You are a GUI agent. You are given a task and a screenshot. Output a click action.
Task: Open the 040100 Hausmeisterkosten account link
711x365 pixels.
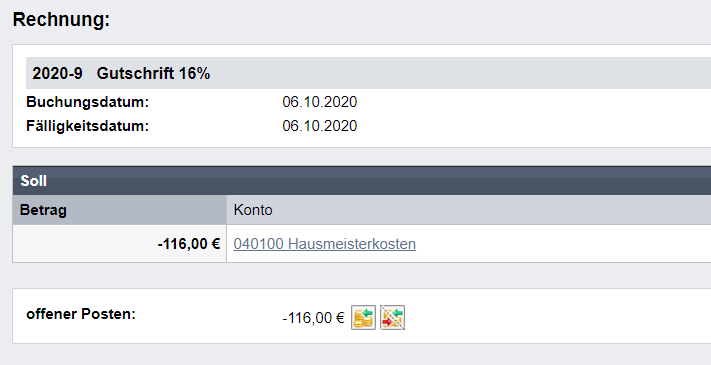(325, 244)
